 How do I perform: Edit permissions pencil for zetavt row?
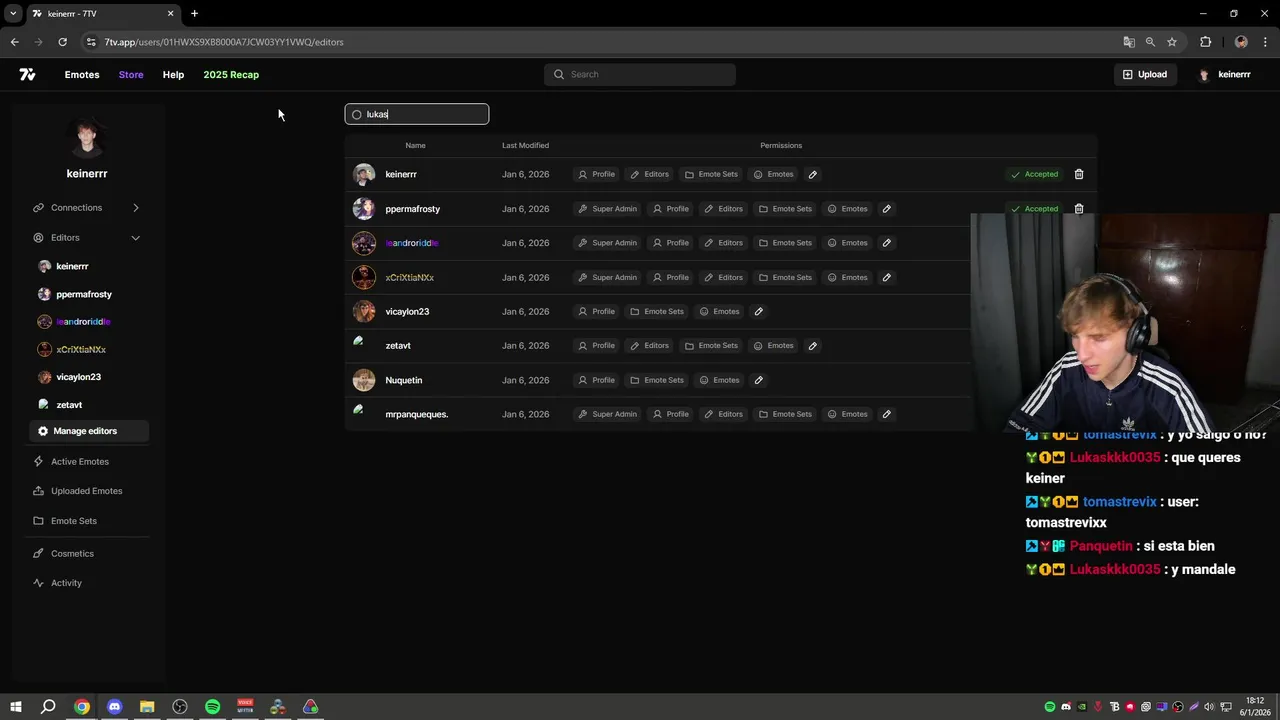pos(812,346)
